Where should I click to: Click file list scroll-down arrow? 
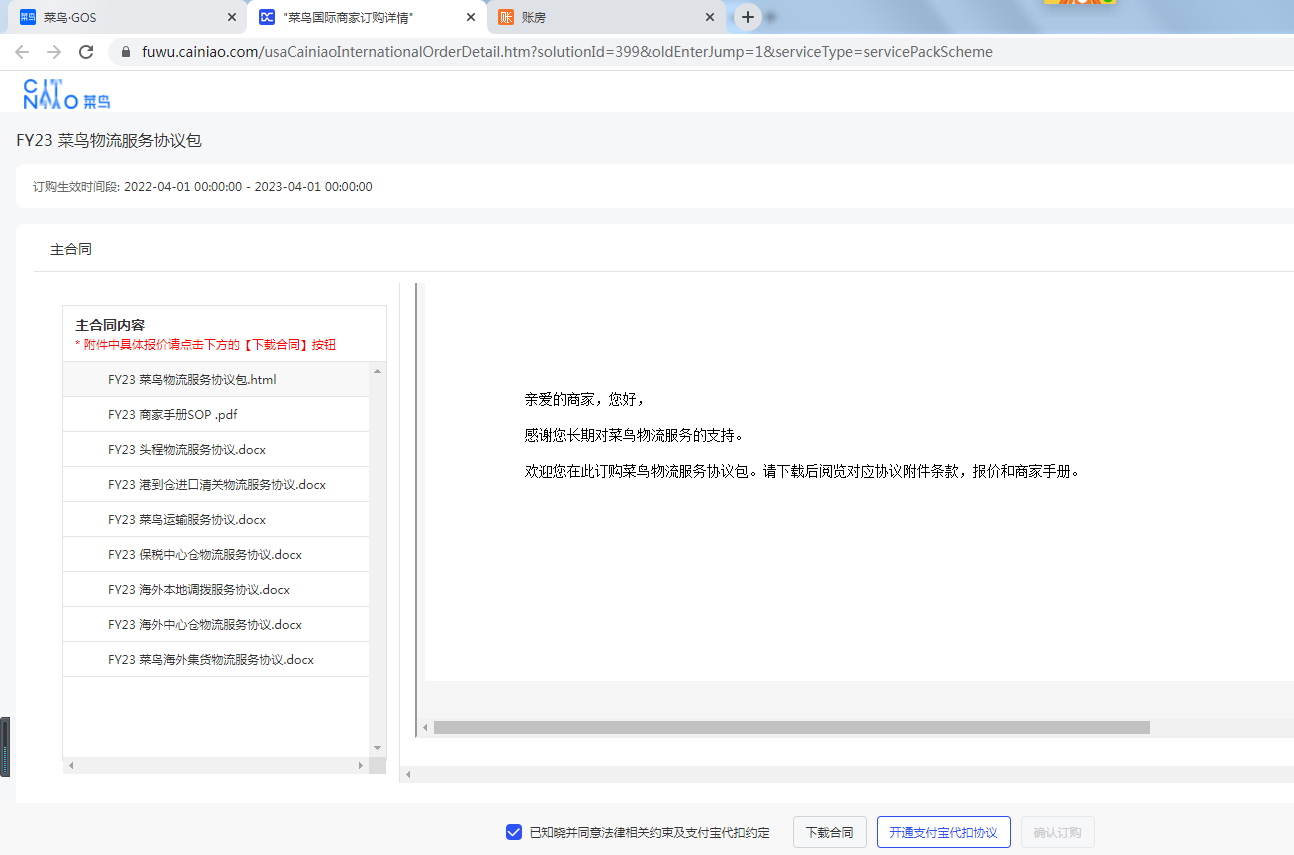point(377,748)
